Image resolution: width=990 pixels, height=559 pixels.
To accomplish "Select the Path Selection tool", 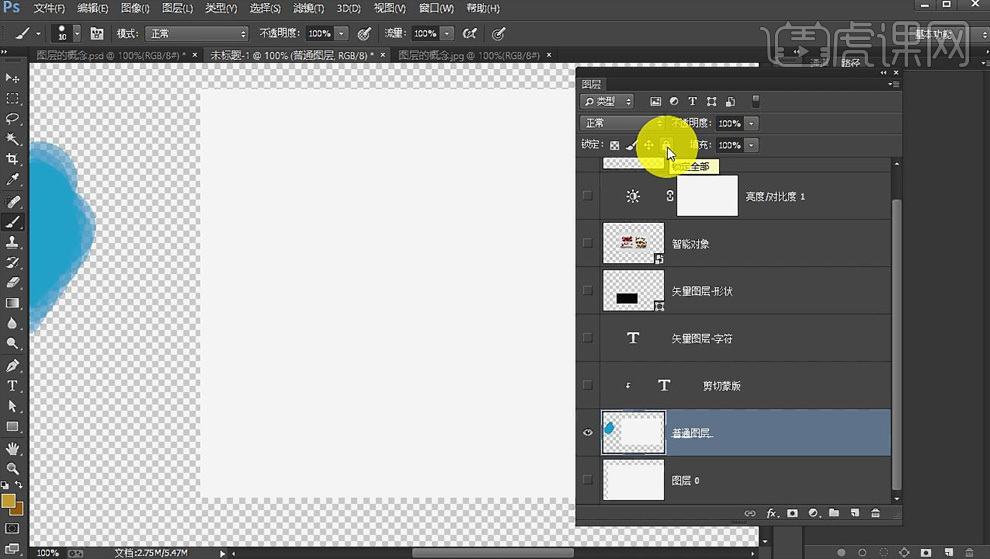I will (x=12, y=406).
